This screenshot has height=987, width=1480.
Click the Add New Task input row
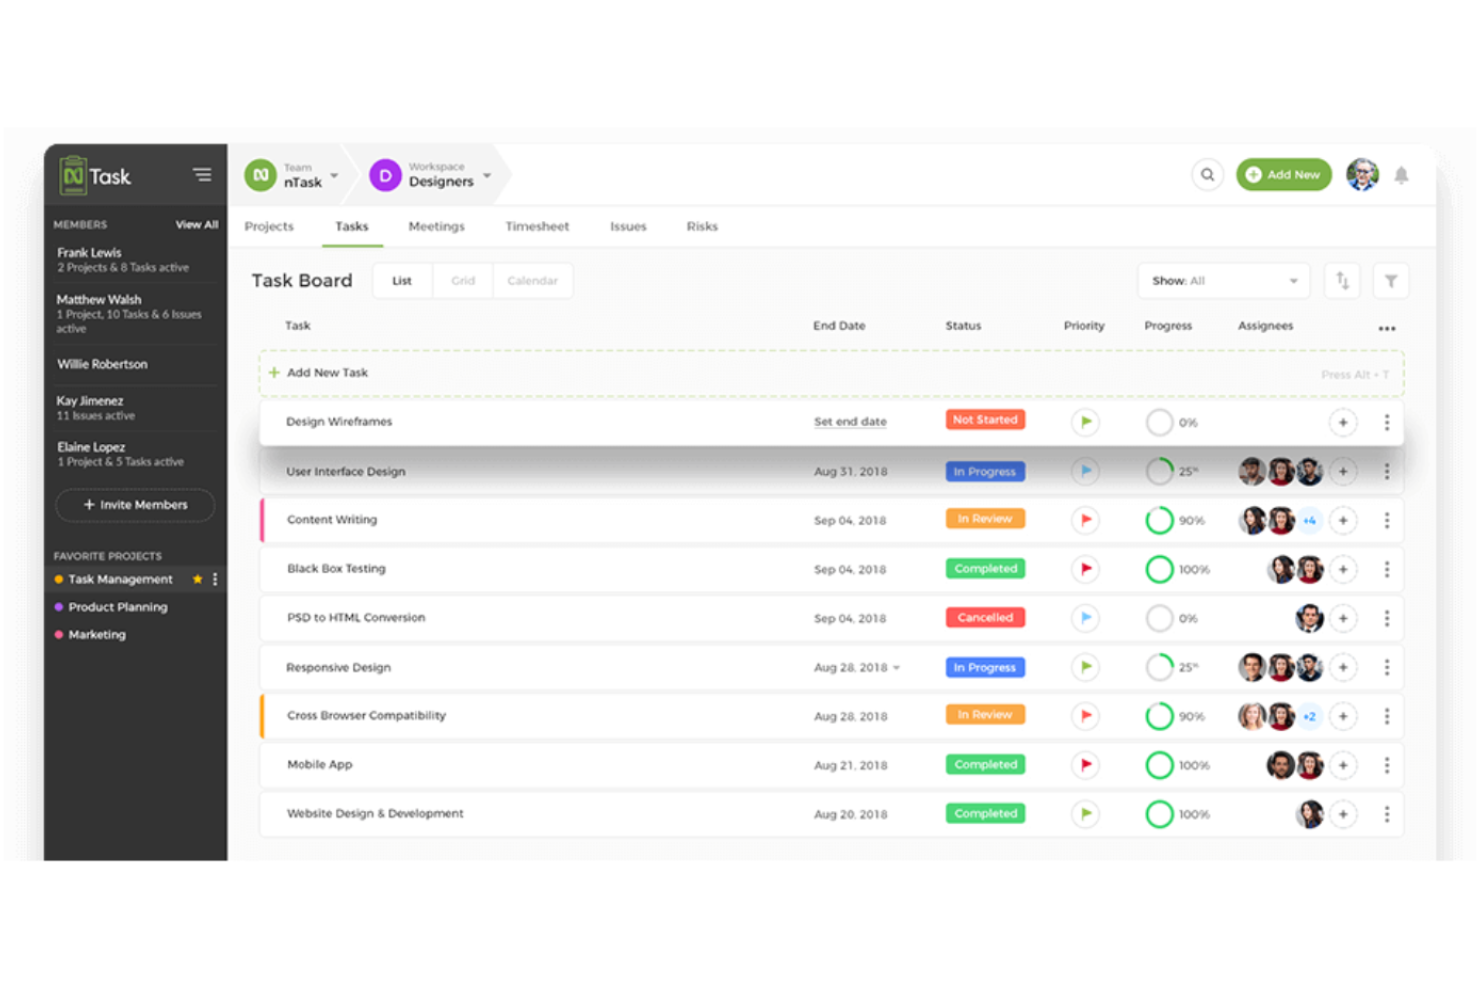(x=832, y=373)
